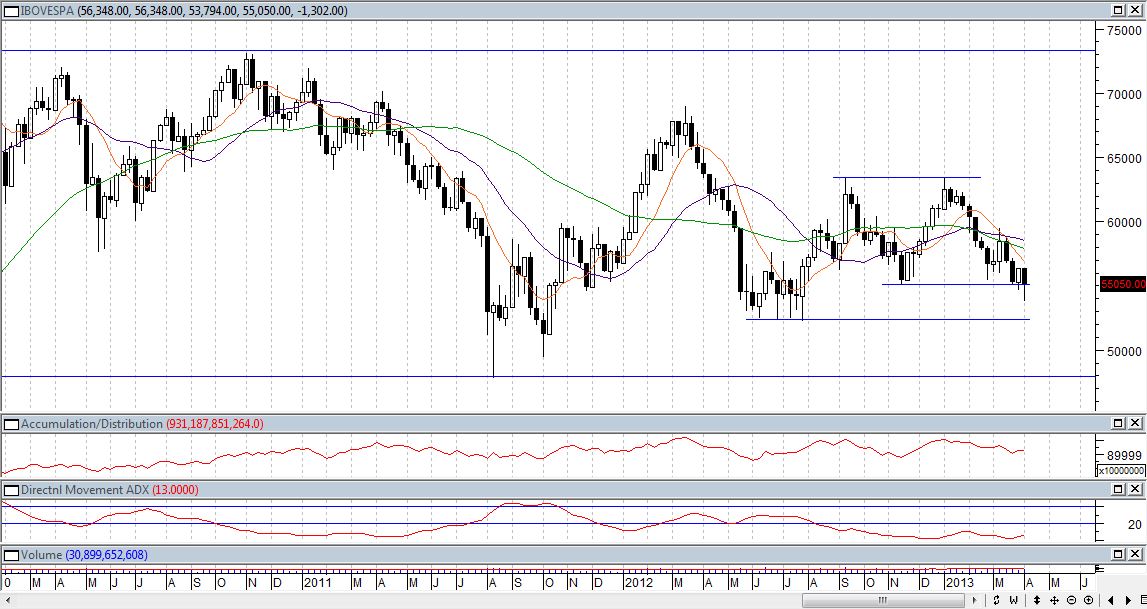Zoom out with the minus magnifier icon
This screenshot has width=1147, height=609.
pos(1072,600)
